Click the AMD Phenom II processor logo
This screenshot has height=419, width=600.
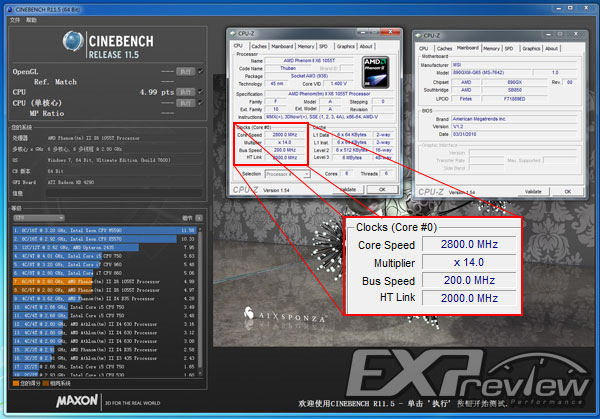pyautogui.click(x=381, y=73)
